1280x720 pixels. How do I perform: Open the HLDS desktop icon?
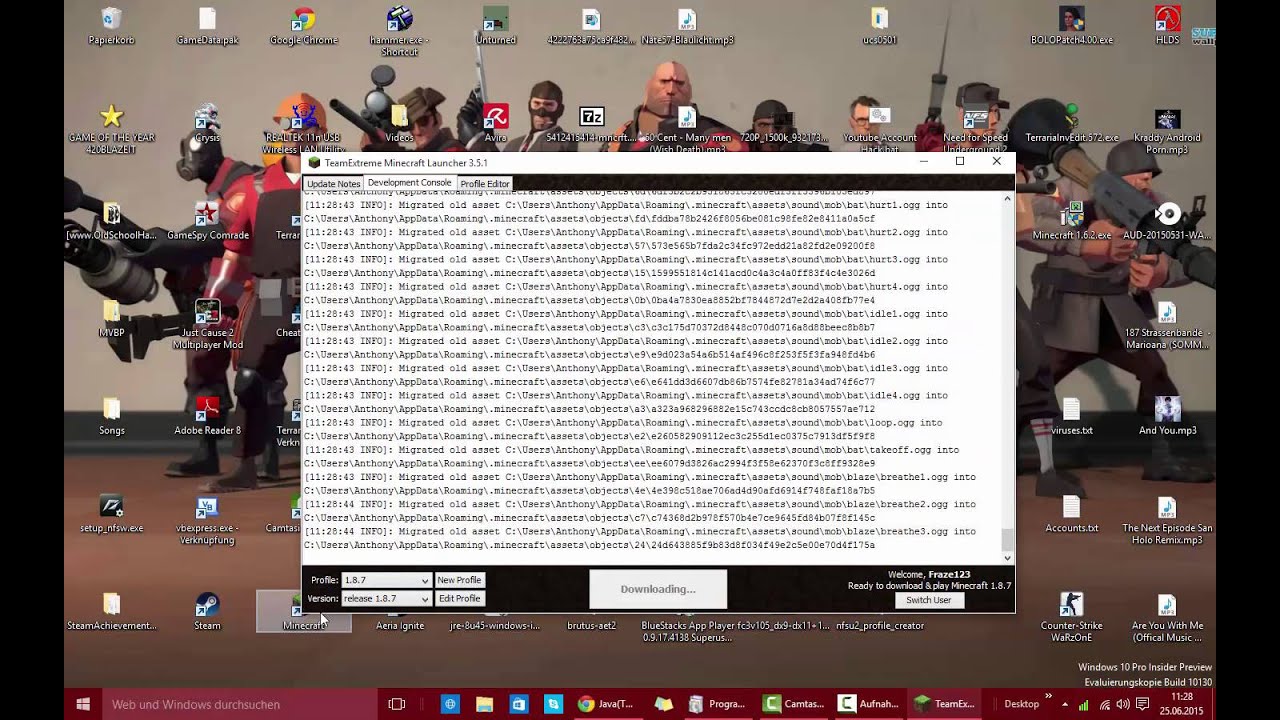(x=1167, y=26)
